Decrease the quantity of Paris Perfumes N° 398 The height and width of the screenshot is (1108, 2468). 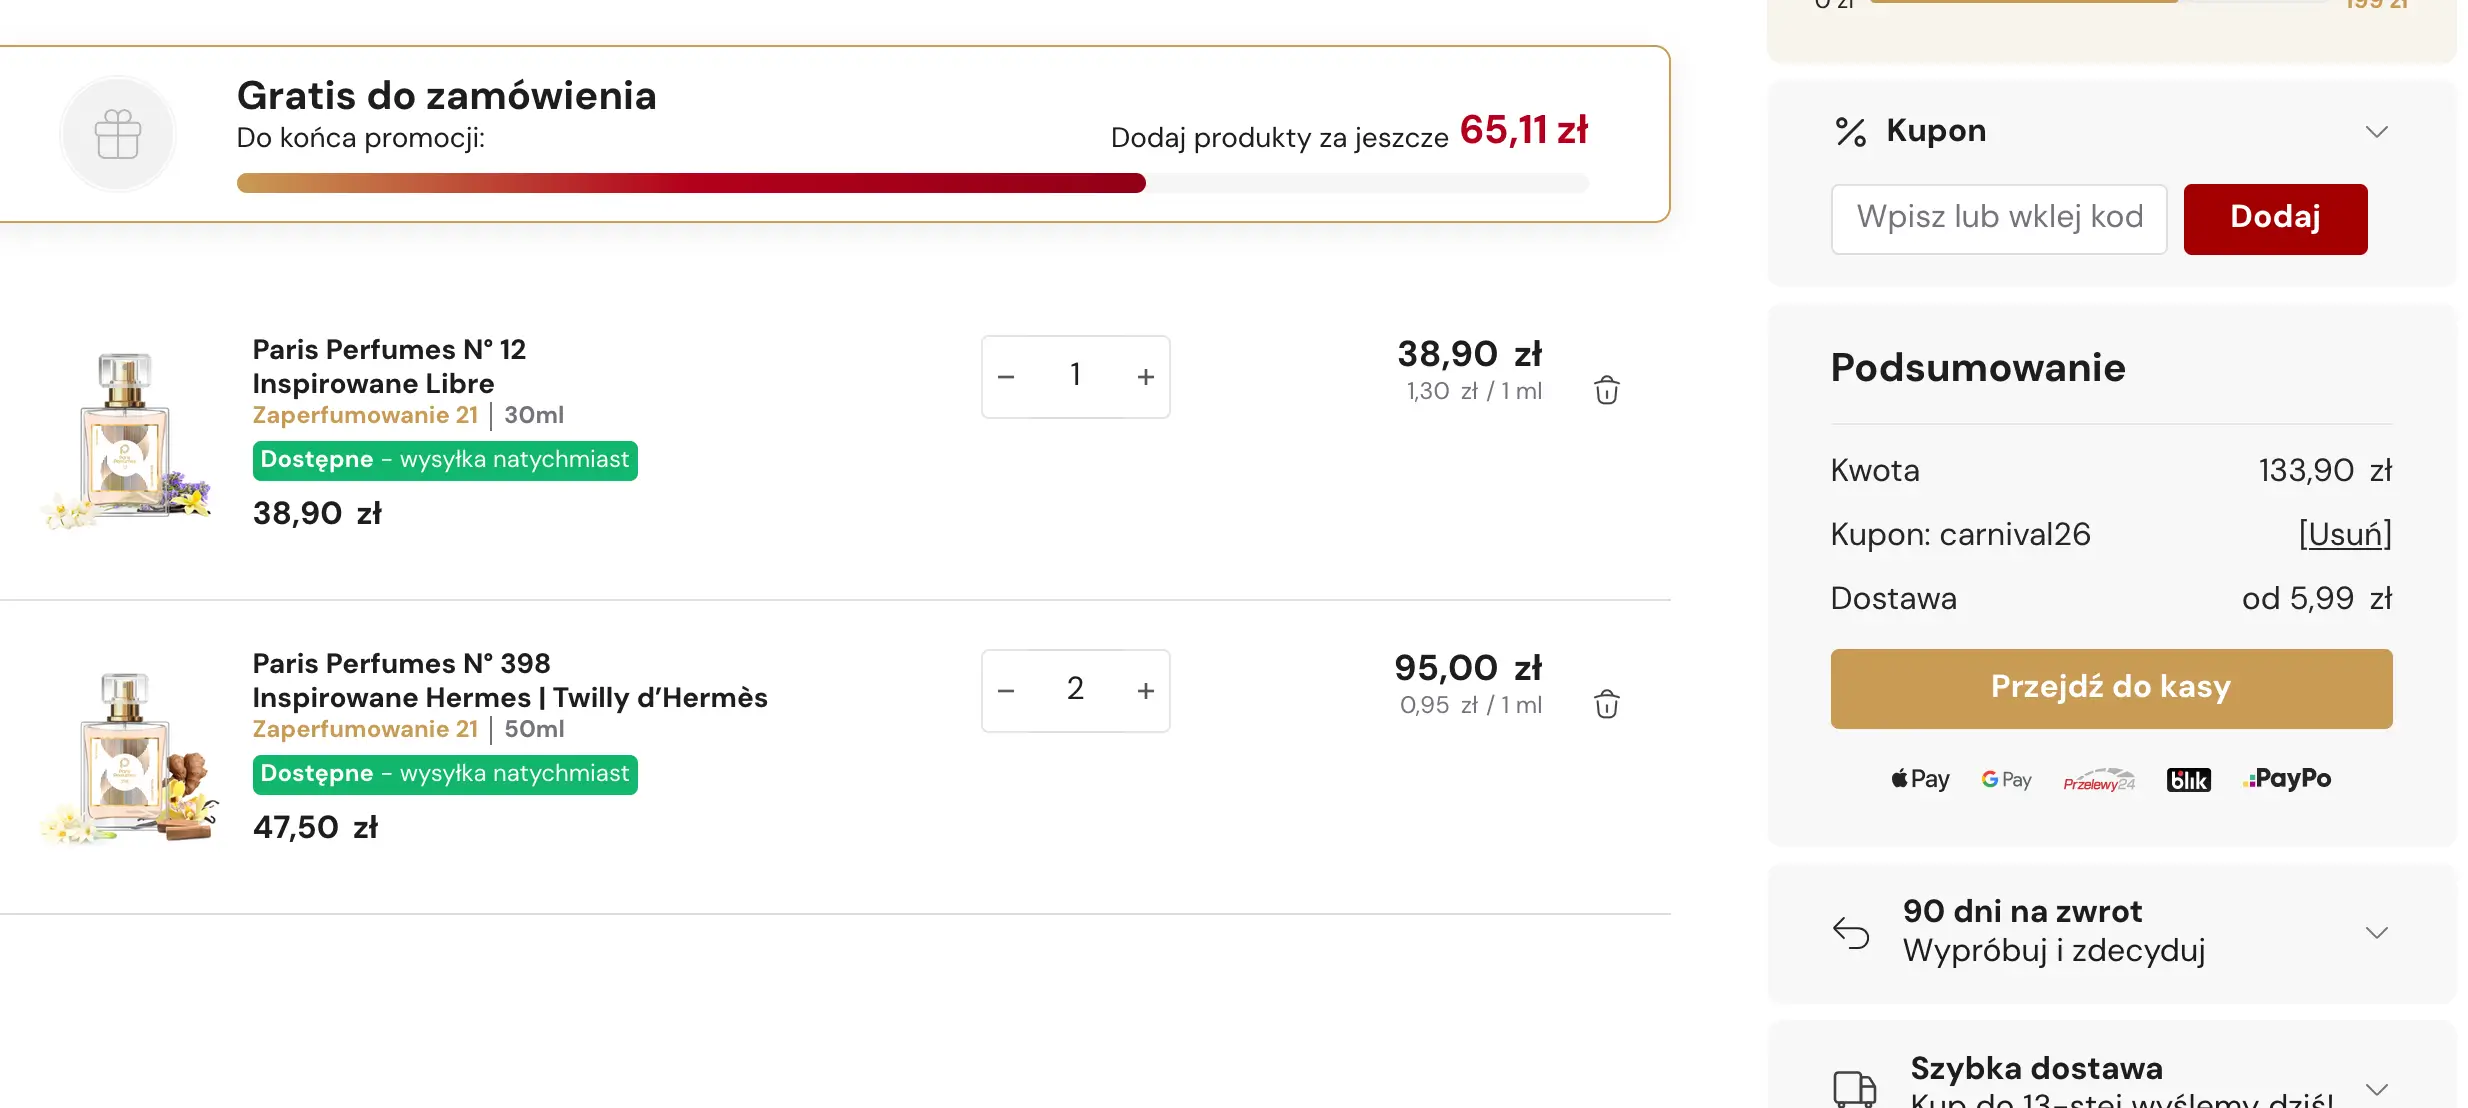pos(1006,691)
